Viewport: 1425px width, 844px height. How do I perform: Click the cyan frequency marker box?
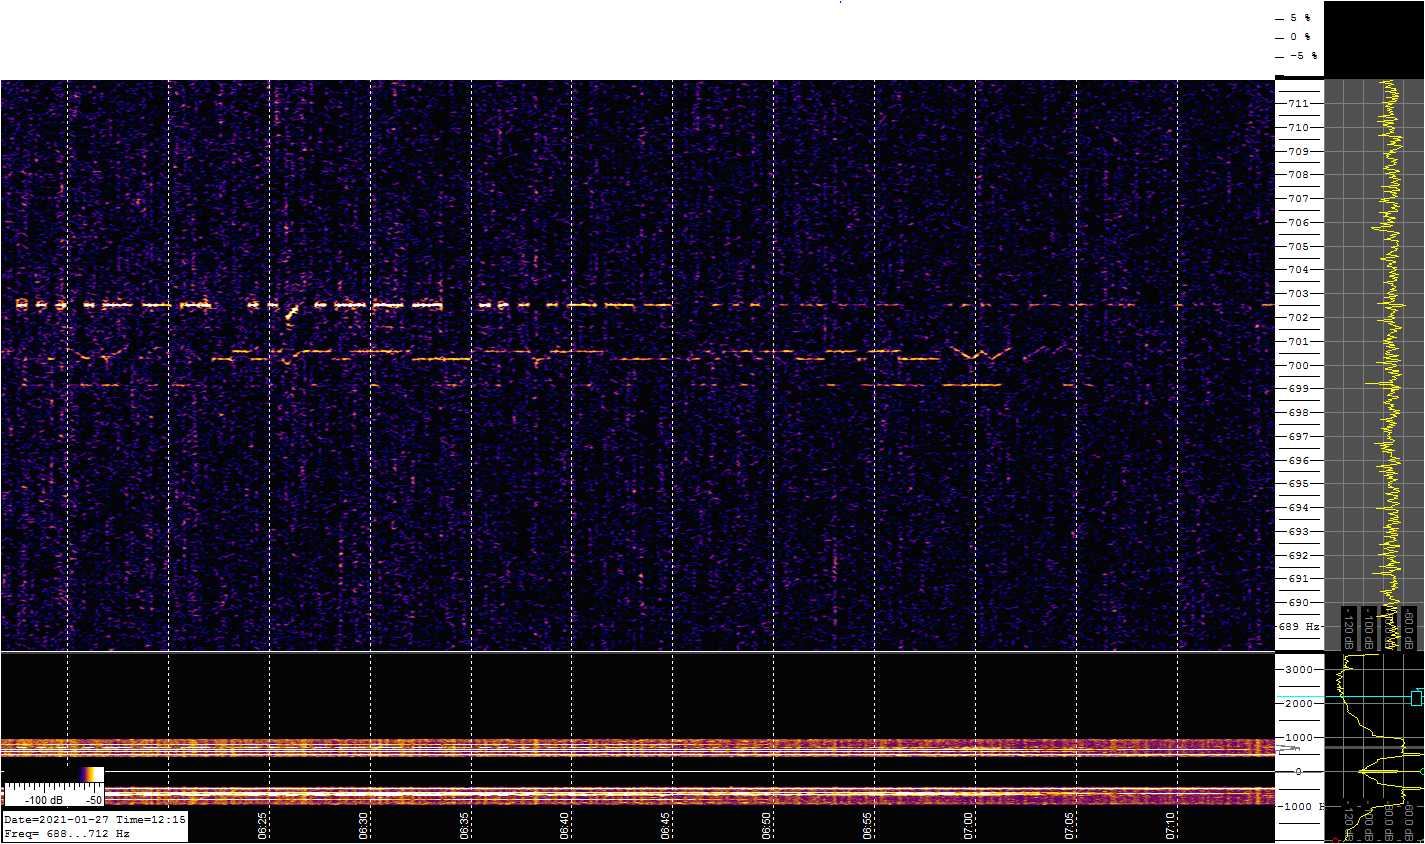pos(1416,697)
